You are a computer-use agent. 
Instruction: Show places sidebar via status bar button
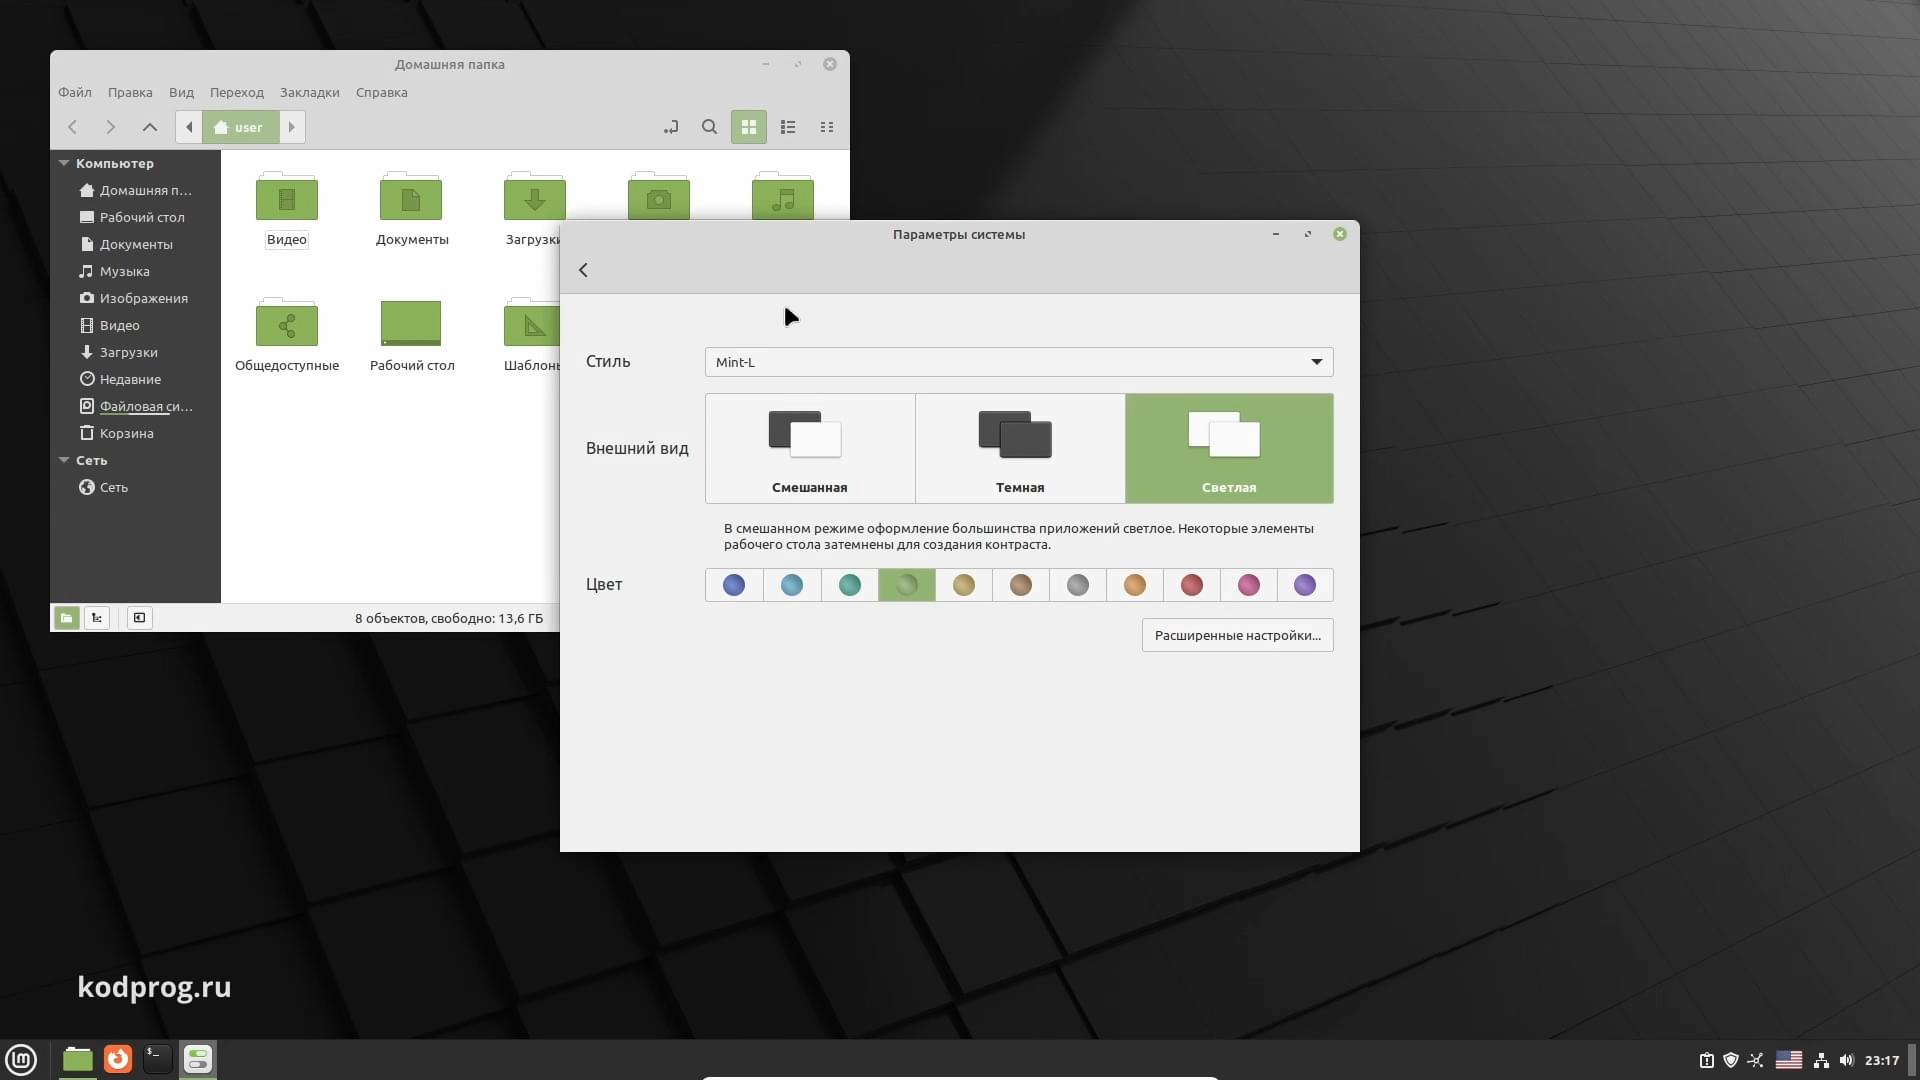[x=66, y=618]
